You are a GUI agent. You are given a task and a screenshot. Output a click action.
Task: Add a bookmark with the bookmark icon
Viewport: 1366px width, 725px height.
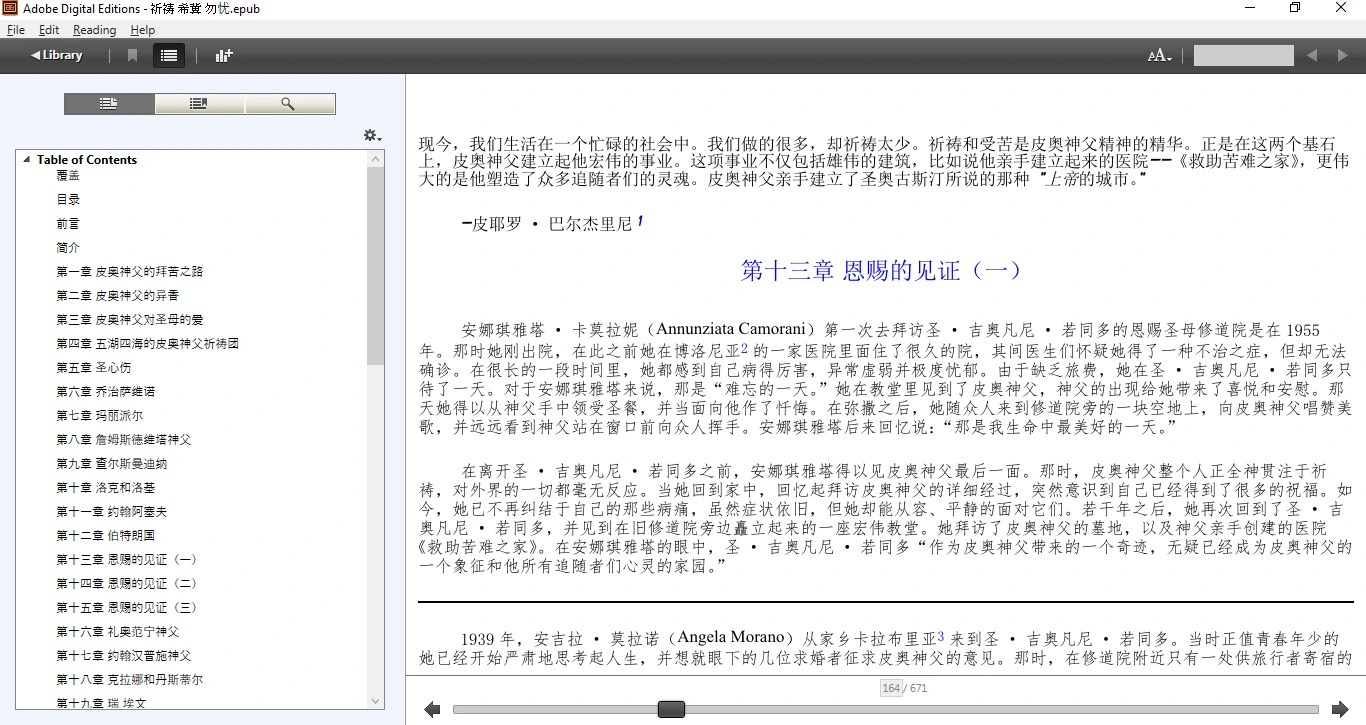pos(132,56)
